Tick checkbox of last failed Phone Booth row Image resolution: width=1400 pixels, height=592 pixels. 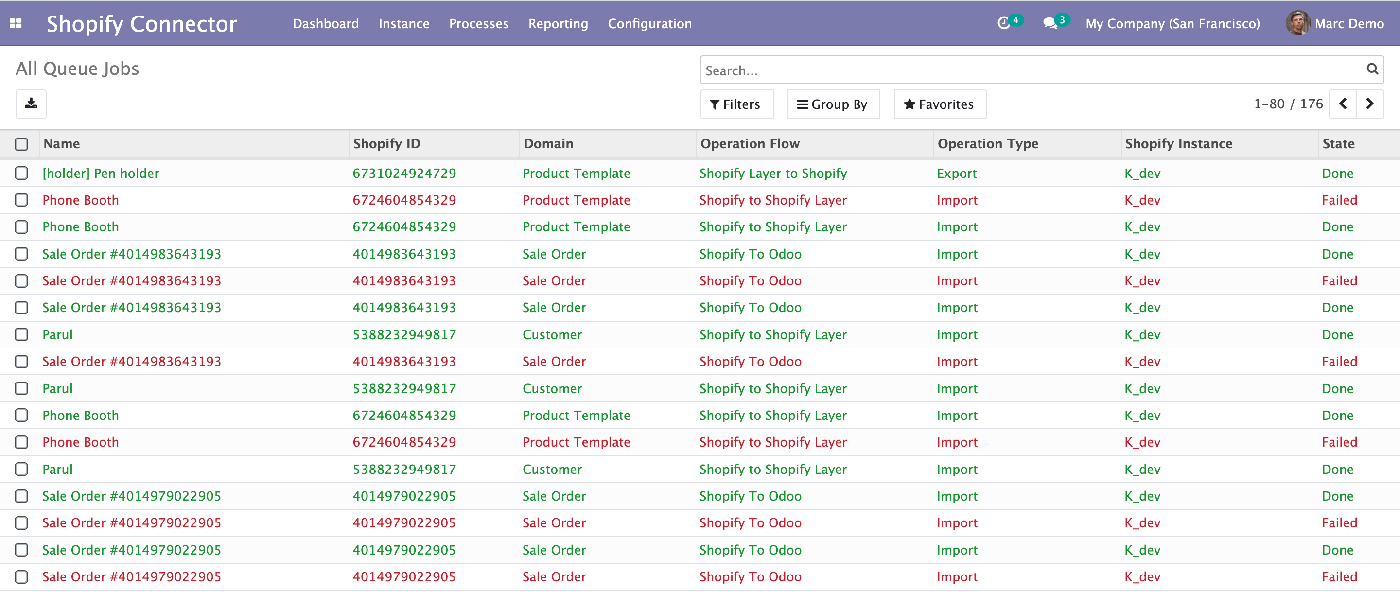[22, 442]
